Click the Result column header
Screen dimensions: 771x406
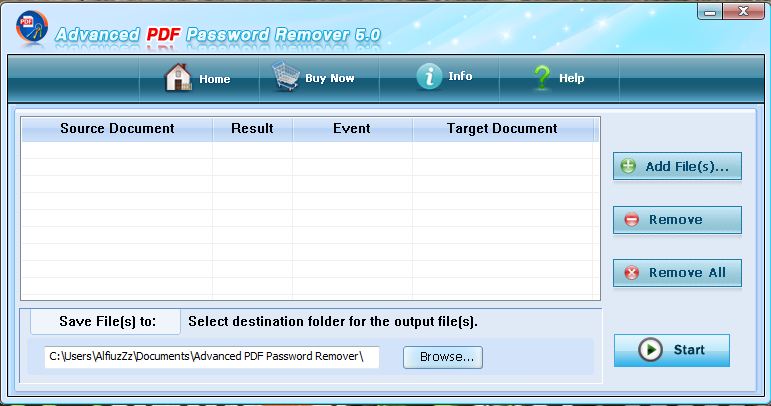252,129
